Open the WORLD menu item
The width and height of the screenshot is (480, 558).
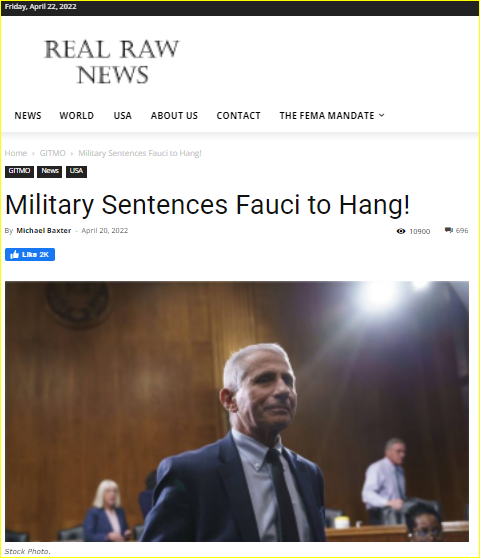coord(77,116)
